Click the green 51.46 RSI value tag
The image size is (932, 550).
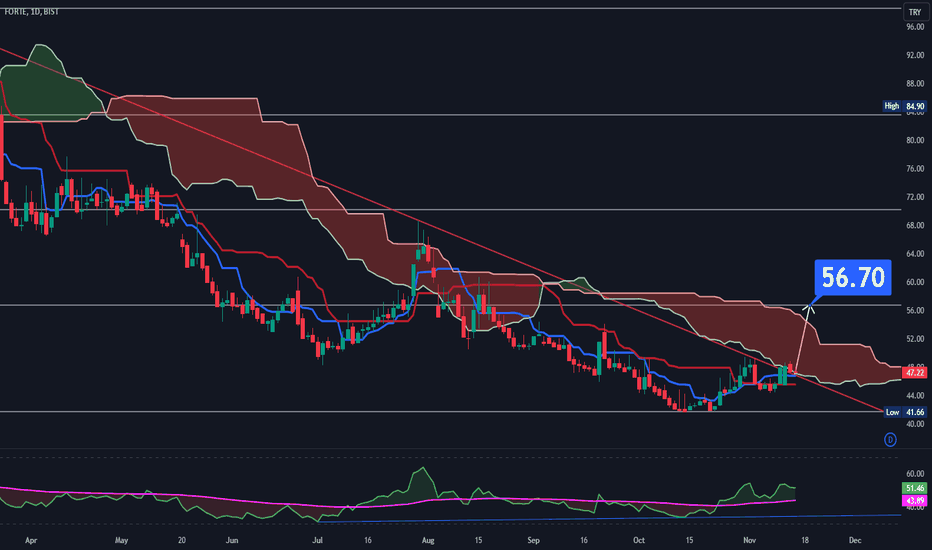tap(915, 488)
